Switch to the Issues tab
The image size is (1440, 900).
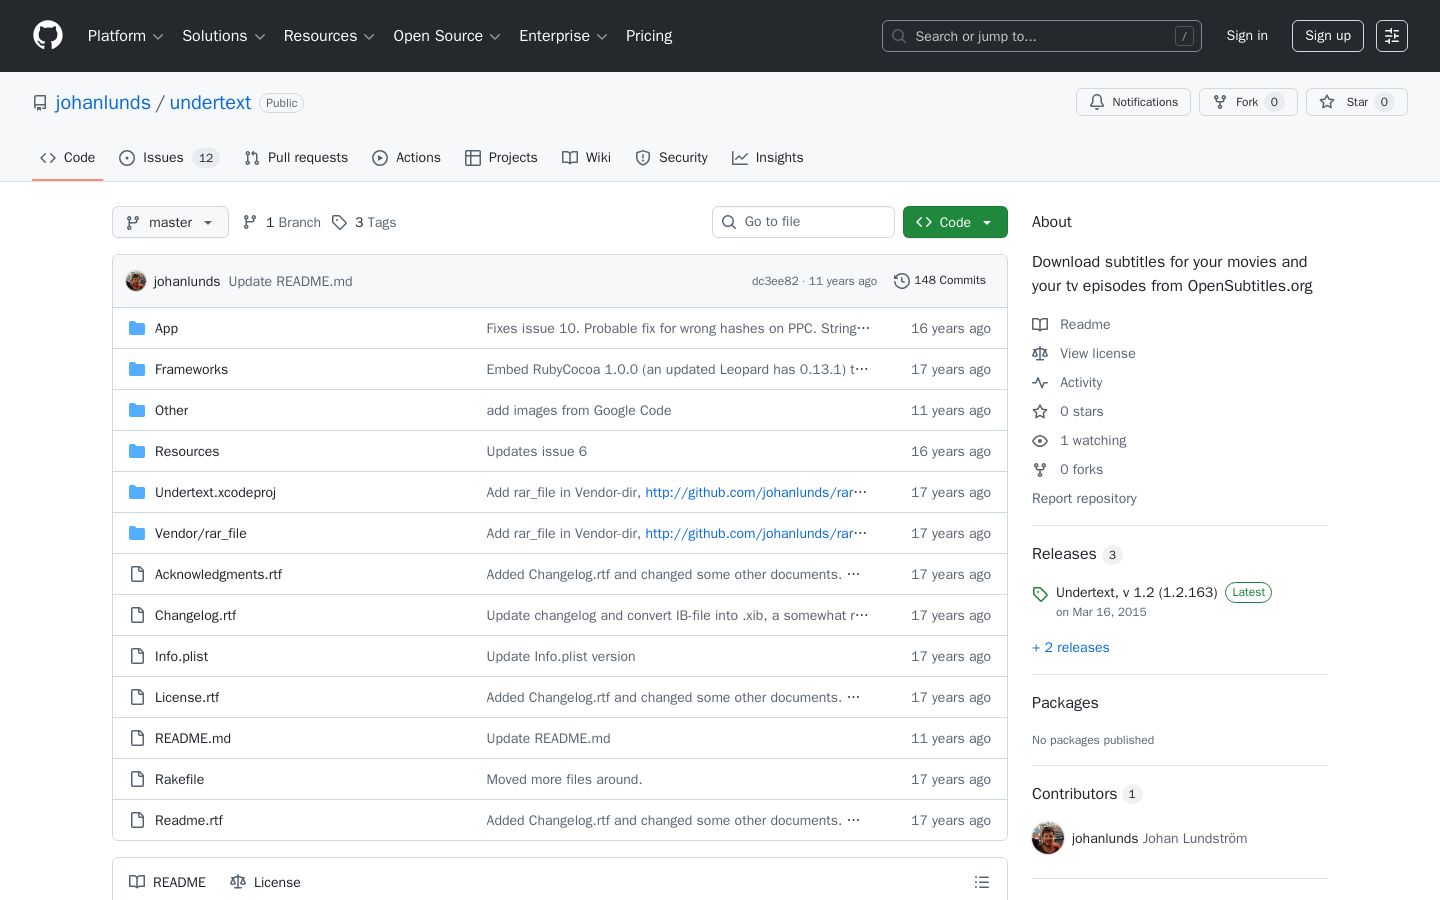pos(169,158)
